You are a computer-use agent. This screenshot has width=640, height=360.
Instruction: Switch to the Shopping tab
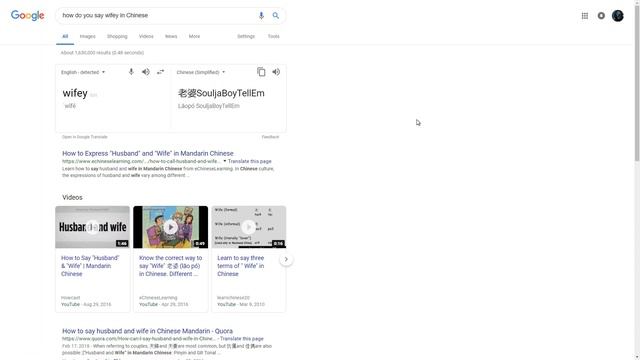click(117, 36)
